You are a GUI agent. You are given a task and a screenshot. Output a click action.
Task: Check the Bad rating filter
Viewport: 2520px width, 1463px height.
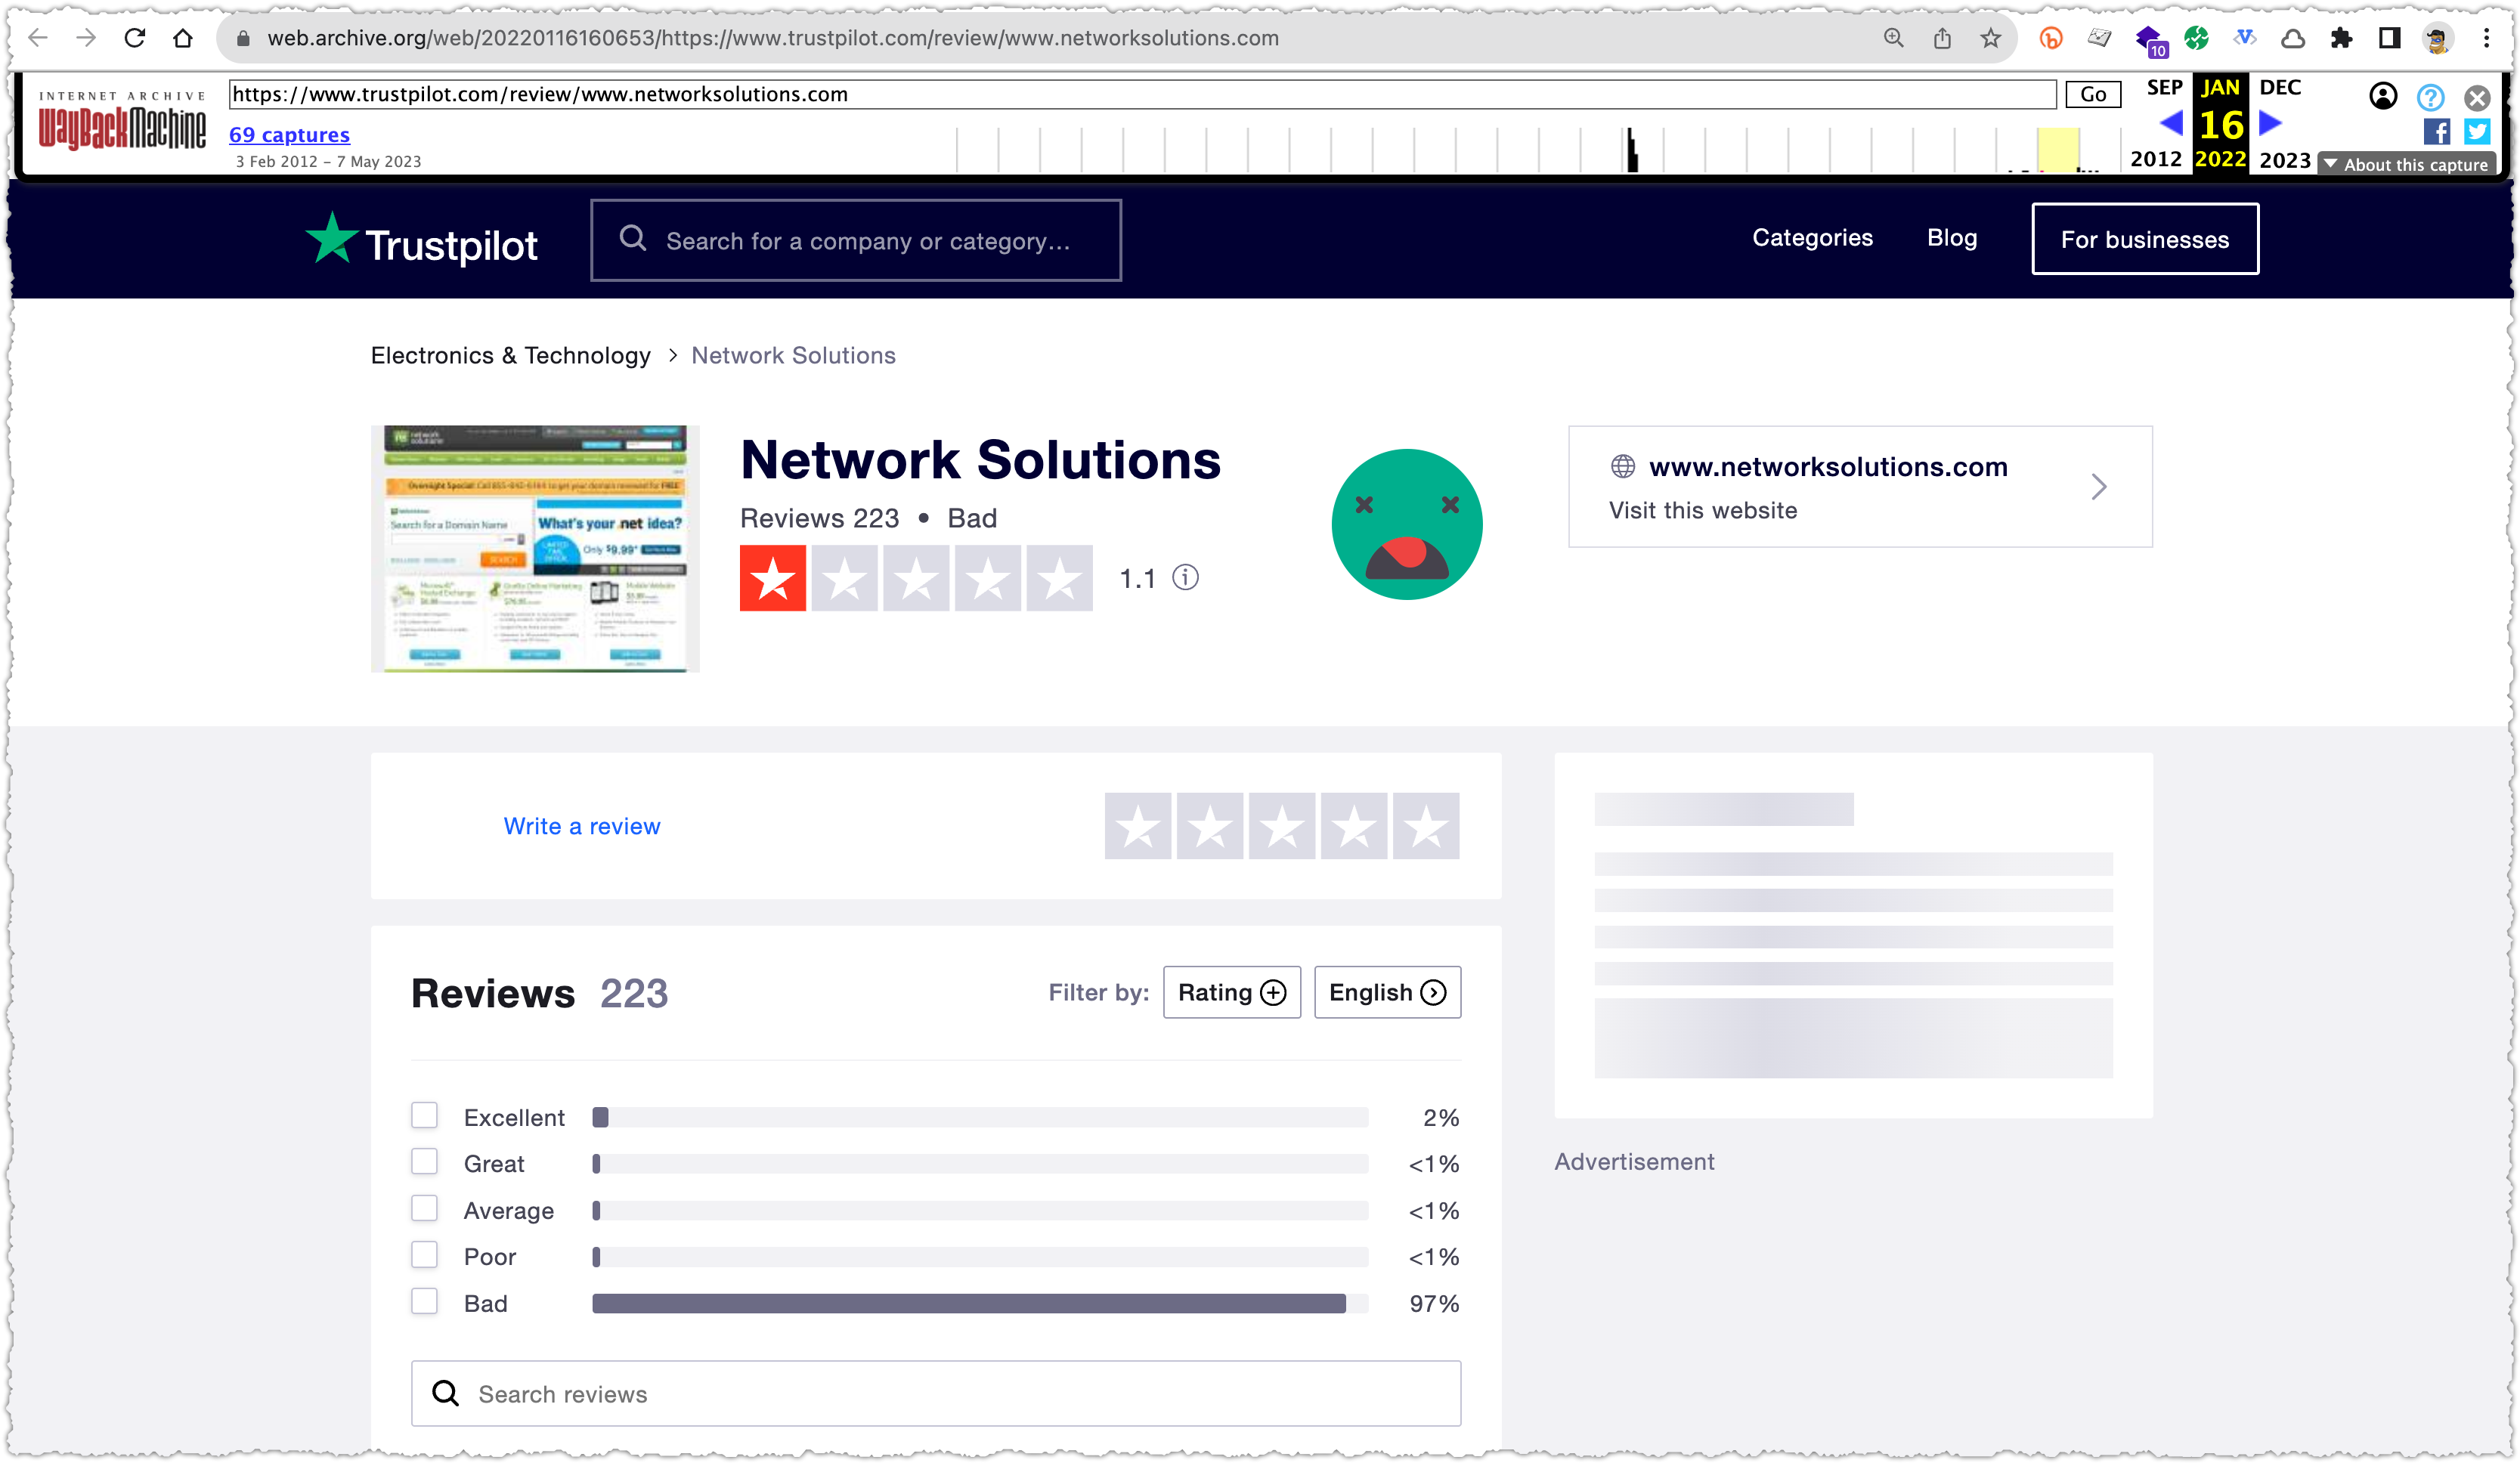point(424,1301)
